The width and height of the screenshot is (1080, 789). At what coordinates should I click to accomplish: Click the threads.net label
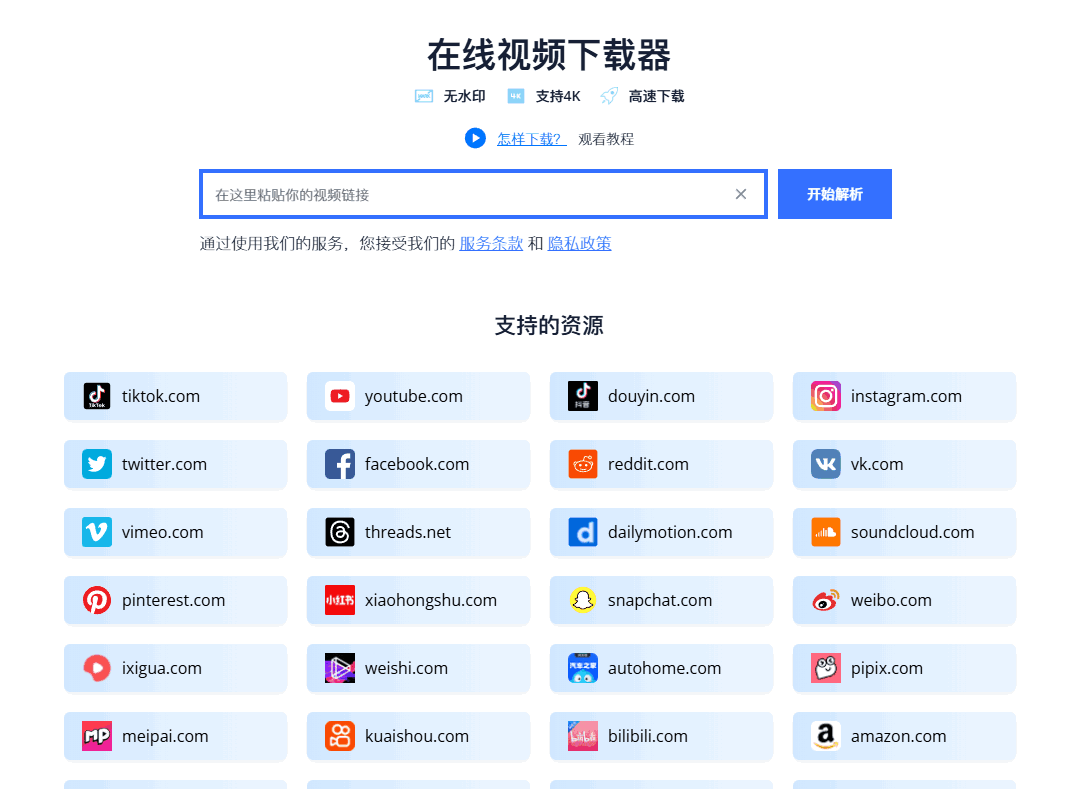(x=408, y=532)
